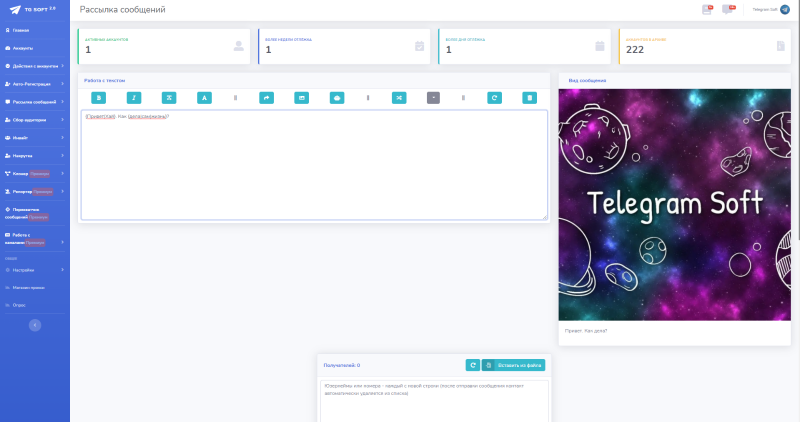The height and width of the screenshot is (422, 800).
Task: Click the refresh button in the text toolbar
Action: (x=494, y=98)
